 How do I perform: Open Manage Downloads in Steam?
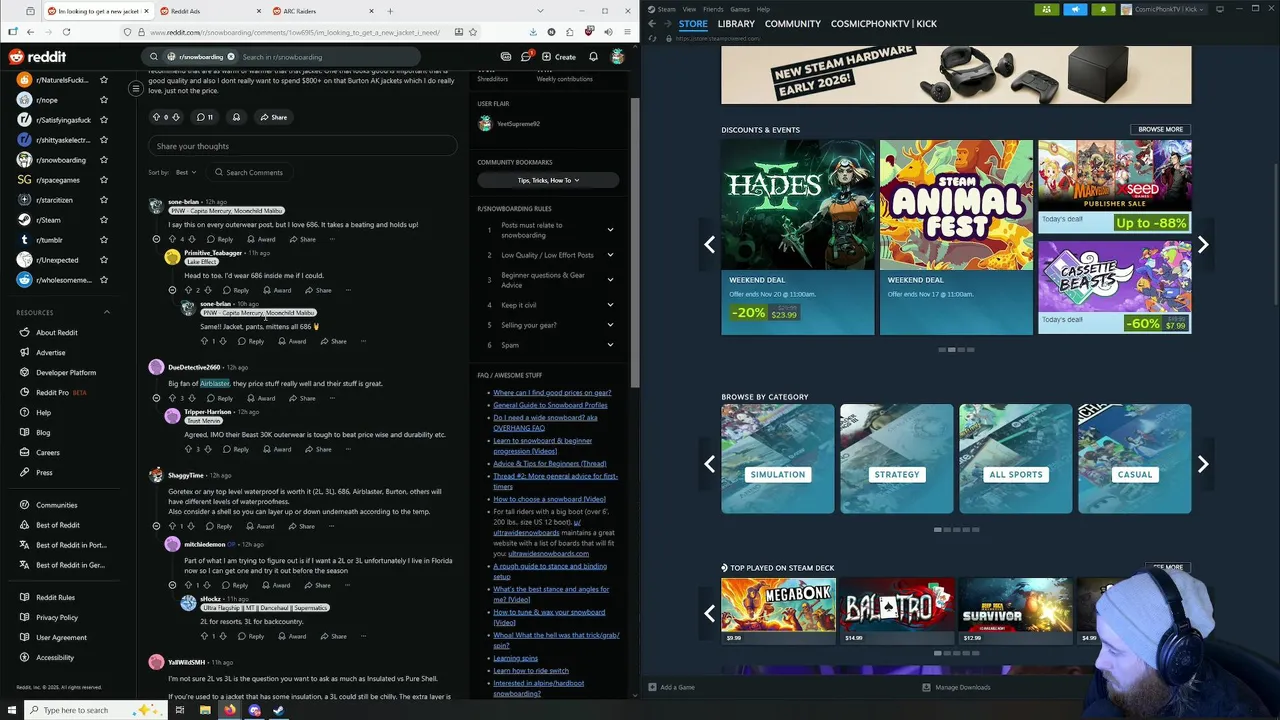956,687
